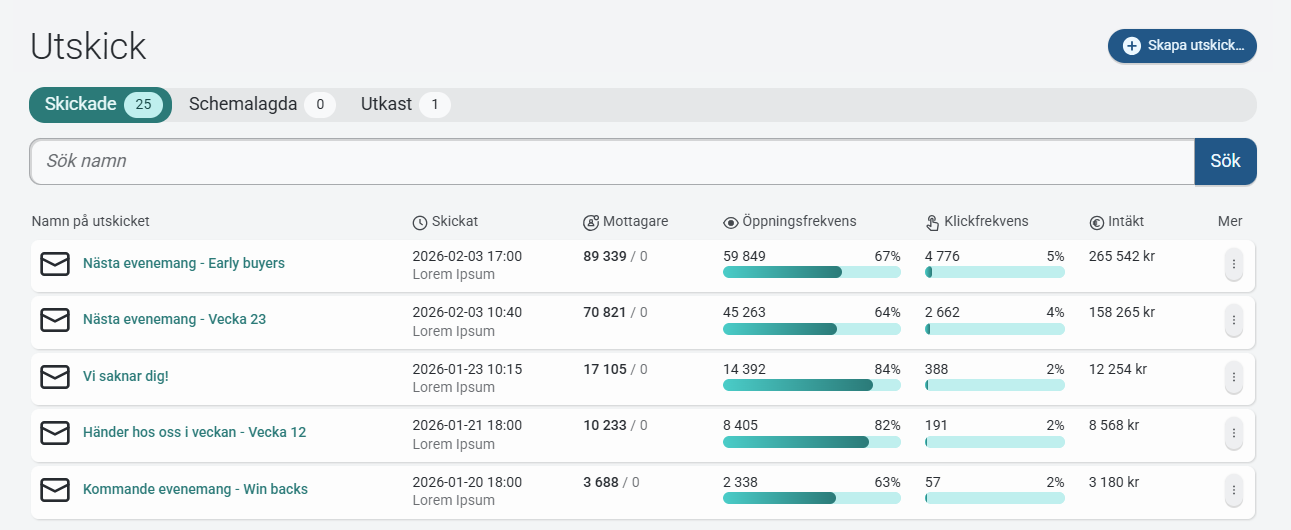The height and width of the screenshot is (530, 1291).
Task: Click the pointer icon beside Klickfrekvens
Action: (933, 222)
